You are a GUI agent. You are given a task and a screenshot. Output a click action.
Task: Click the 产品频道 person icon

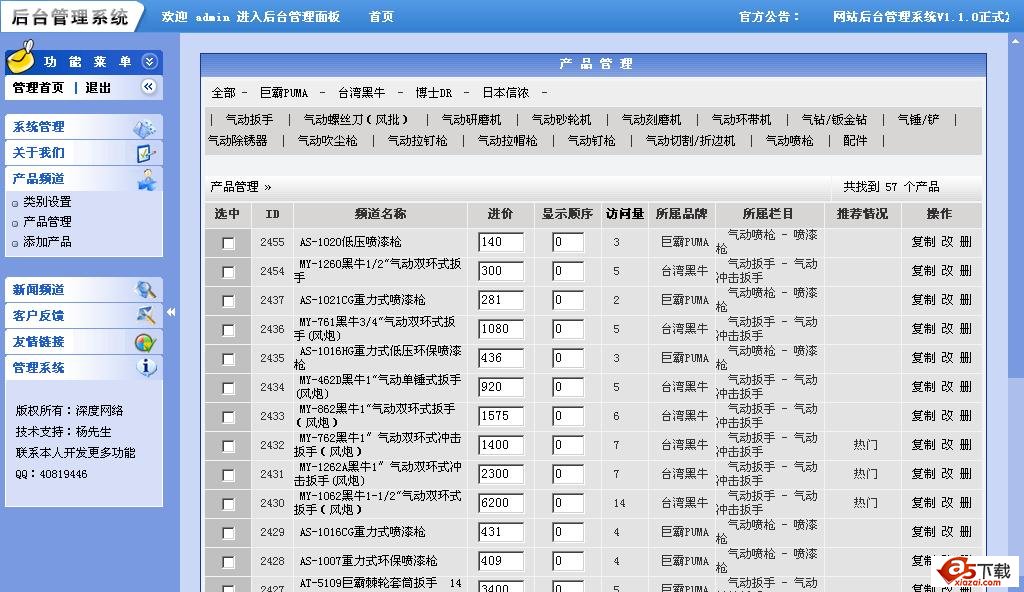coord(146,179)
